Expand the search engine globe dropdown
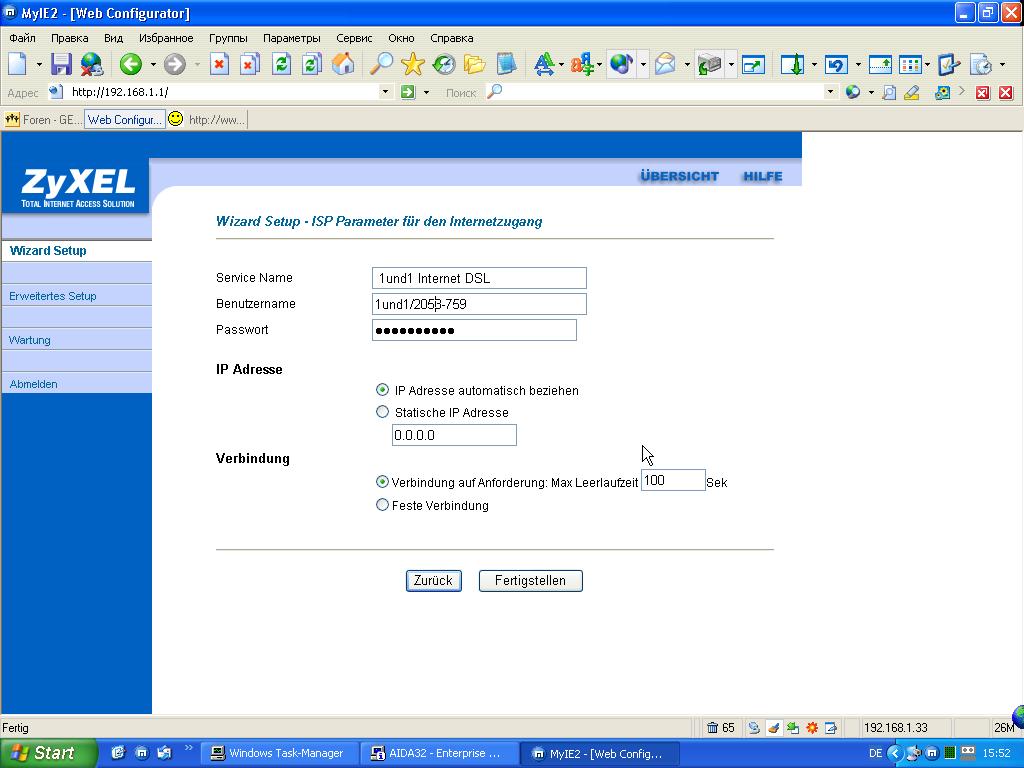 [871, 93]
